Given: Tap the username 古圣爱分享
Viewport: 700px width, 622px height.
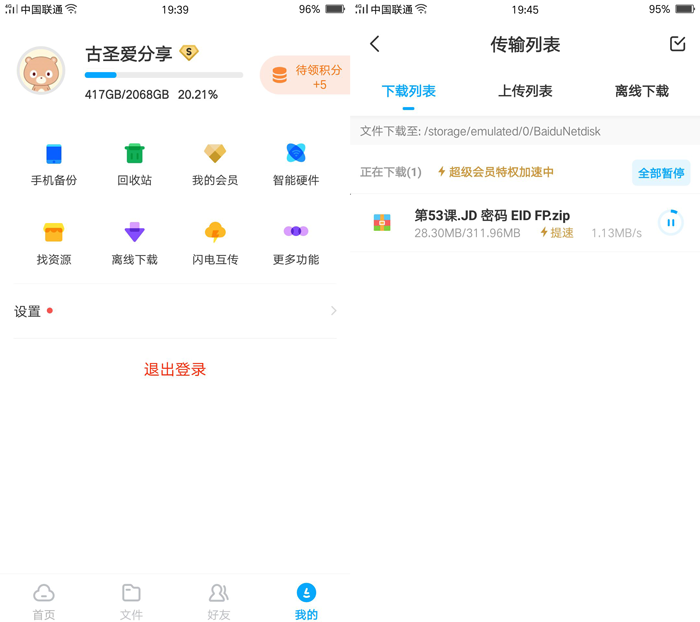Looking at the screenshot, I should click(129, 54).
